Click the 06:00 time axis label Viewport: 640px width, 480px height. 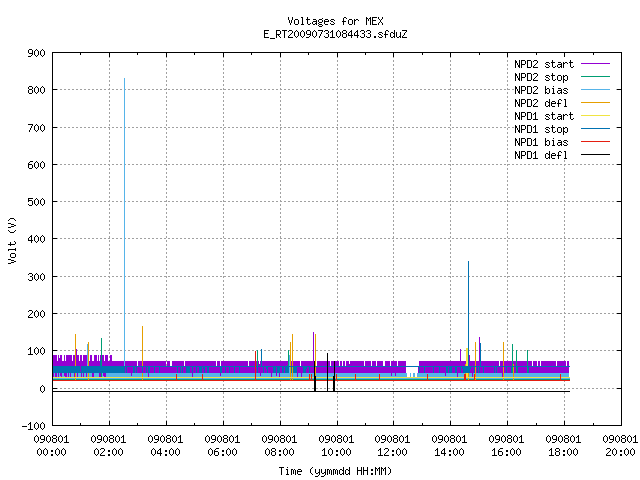pyautogui.click(x=222, y=452)
